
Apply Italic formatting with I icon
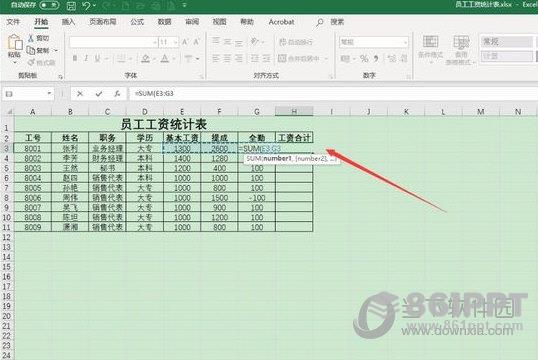86,59
